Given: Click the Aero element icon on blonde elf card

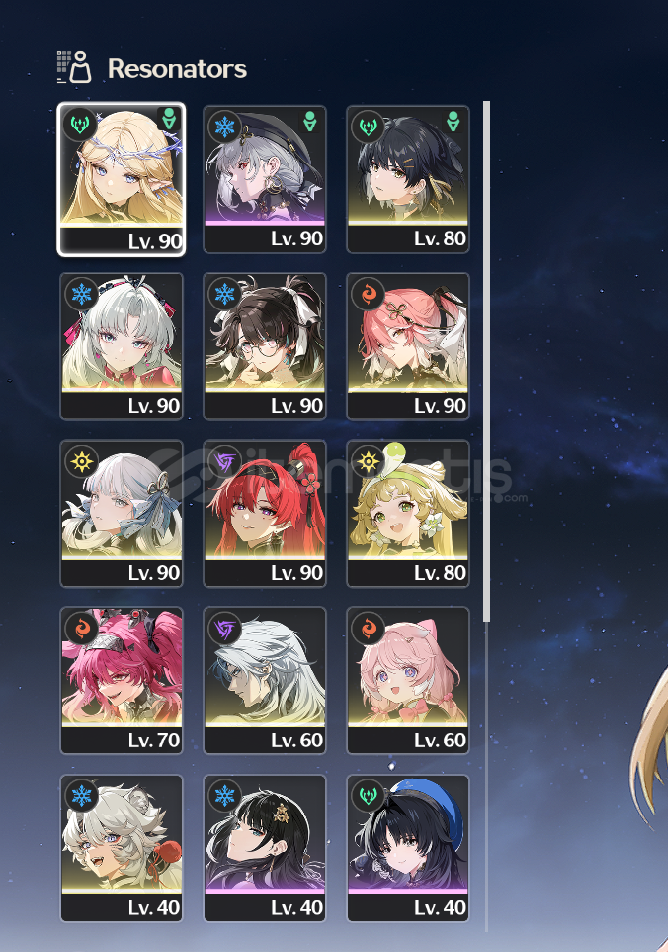Looking at the screenshot, I should 80,125.
